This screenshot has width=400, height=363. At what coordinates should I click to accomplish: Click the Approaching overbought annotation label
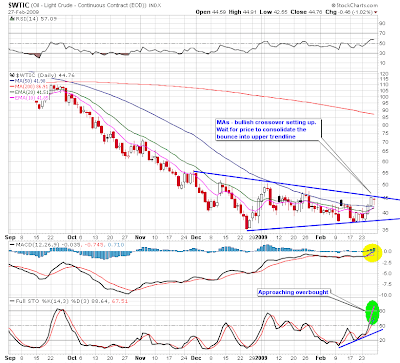tap(293, 292)
